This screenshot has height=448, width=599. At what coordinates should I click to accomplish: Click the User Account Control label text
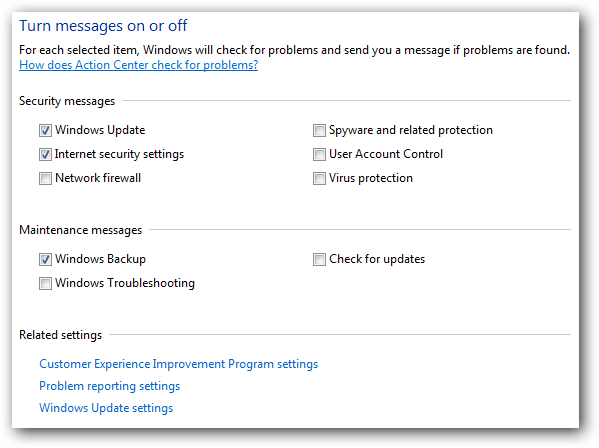coord(386,154)
